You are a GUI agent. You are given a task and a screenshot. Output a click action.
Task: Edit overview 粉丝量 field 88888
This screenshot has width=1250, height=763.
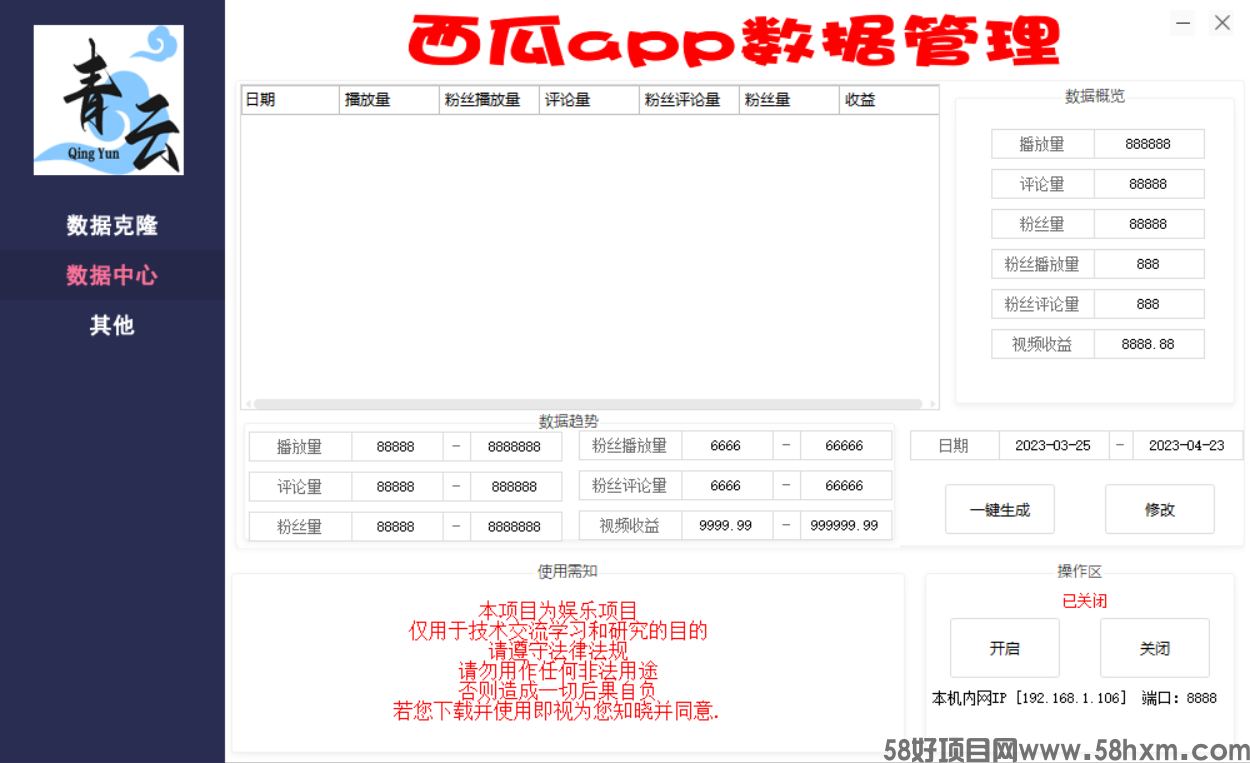pyautogui.click(x=1148, y=224)
